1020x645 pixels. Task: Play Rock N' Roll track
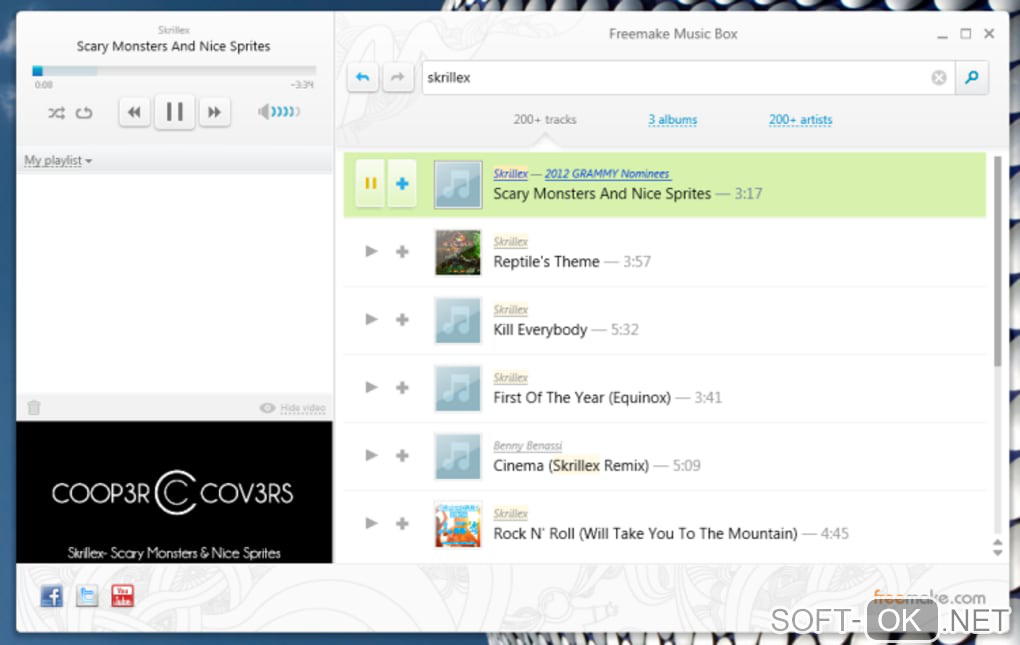click(371, 523)
